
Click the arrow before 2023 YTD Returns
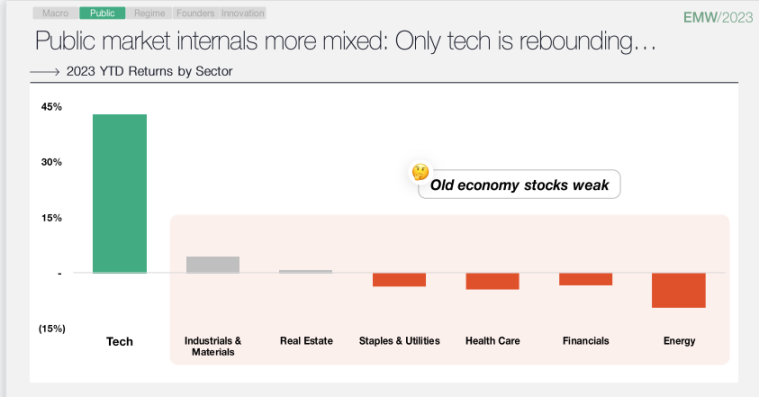tap(45, 72)
